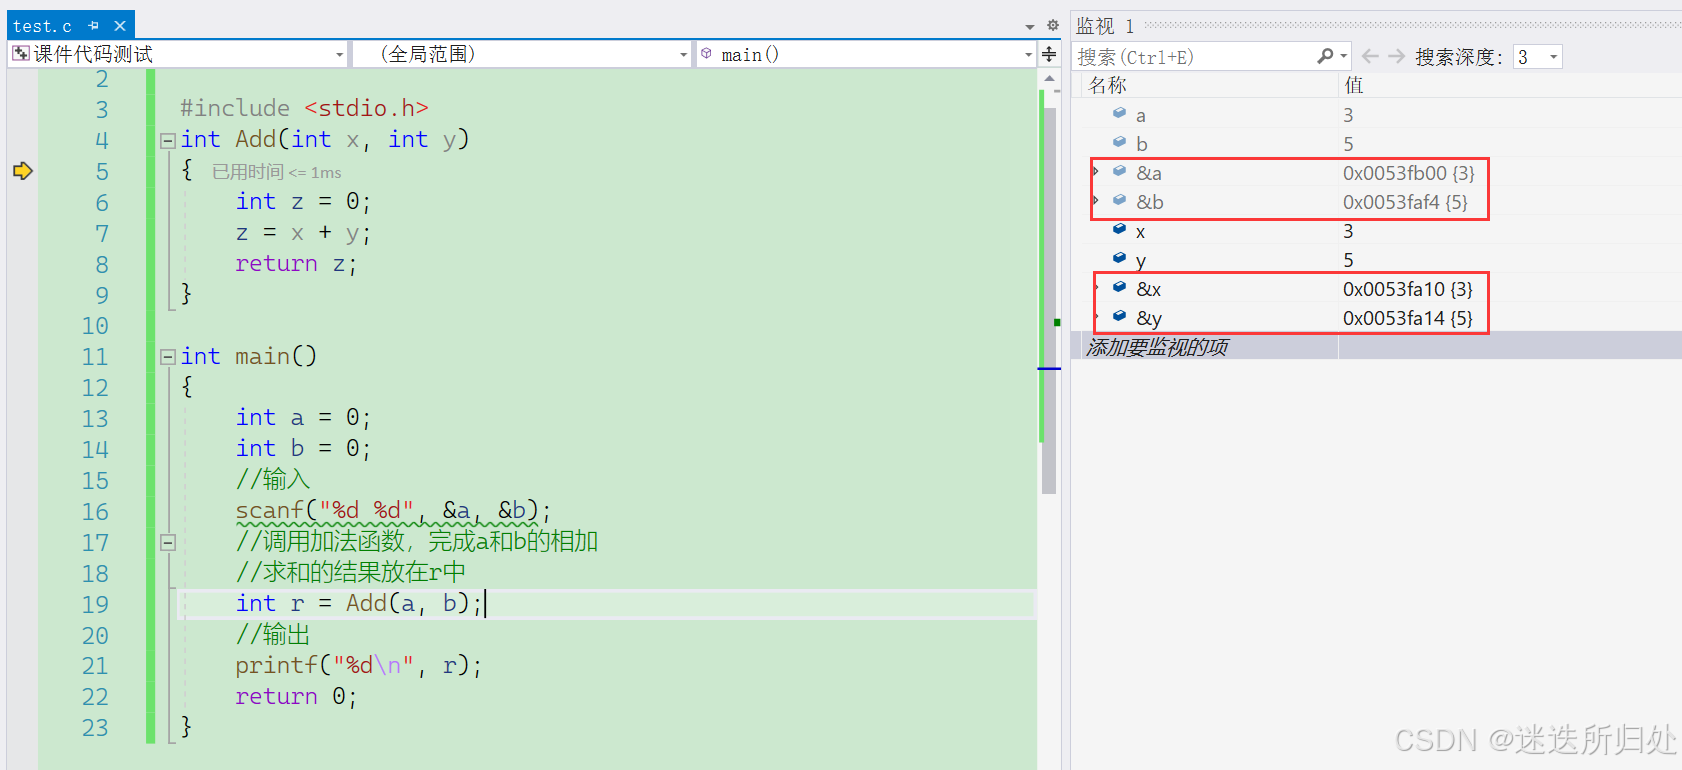Click the return z; statement
The height and width of the screenshot is (770, 1682).
(296, 264)
